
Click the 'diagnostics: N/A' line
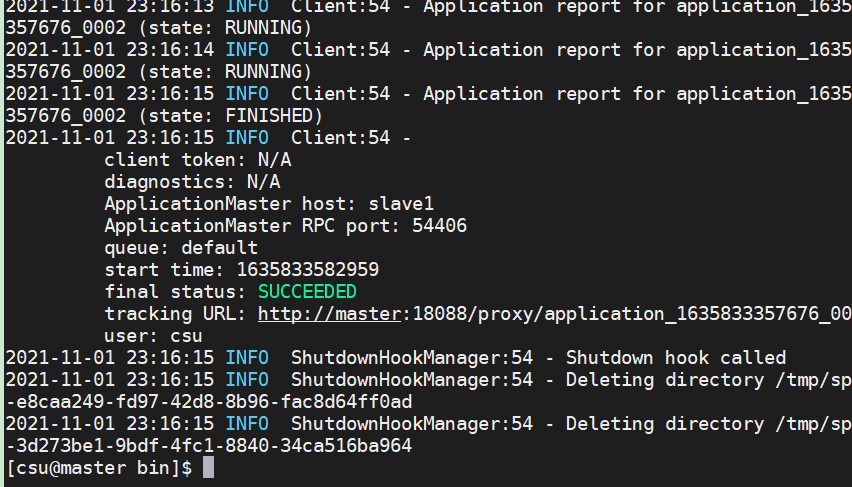coord(192,182)
